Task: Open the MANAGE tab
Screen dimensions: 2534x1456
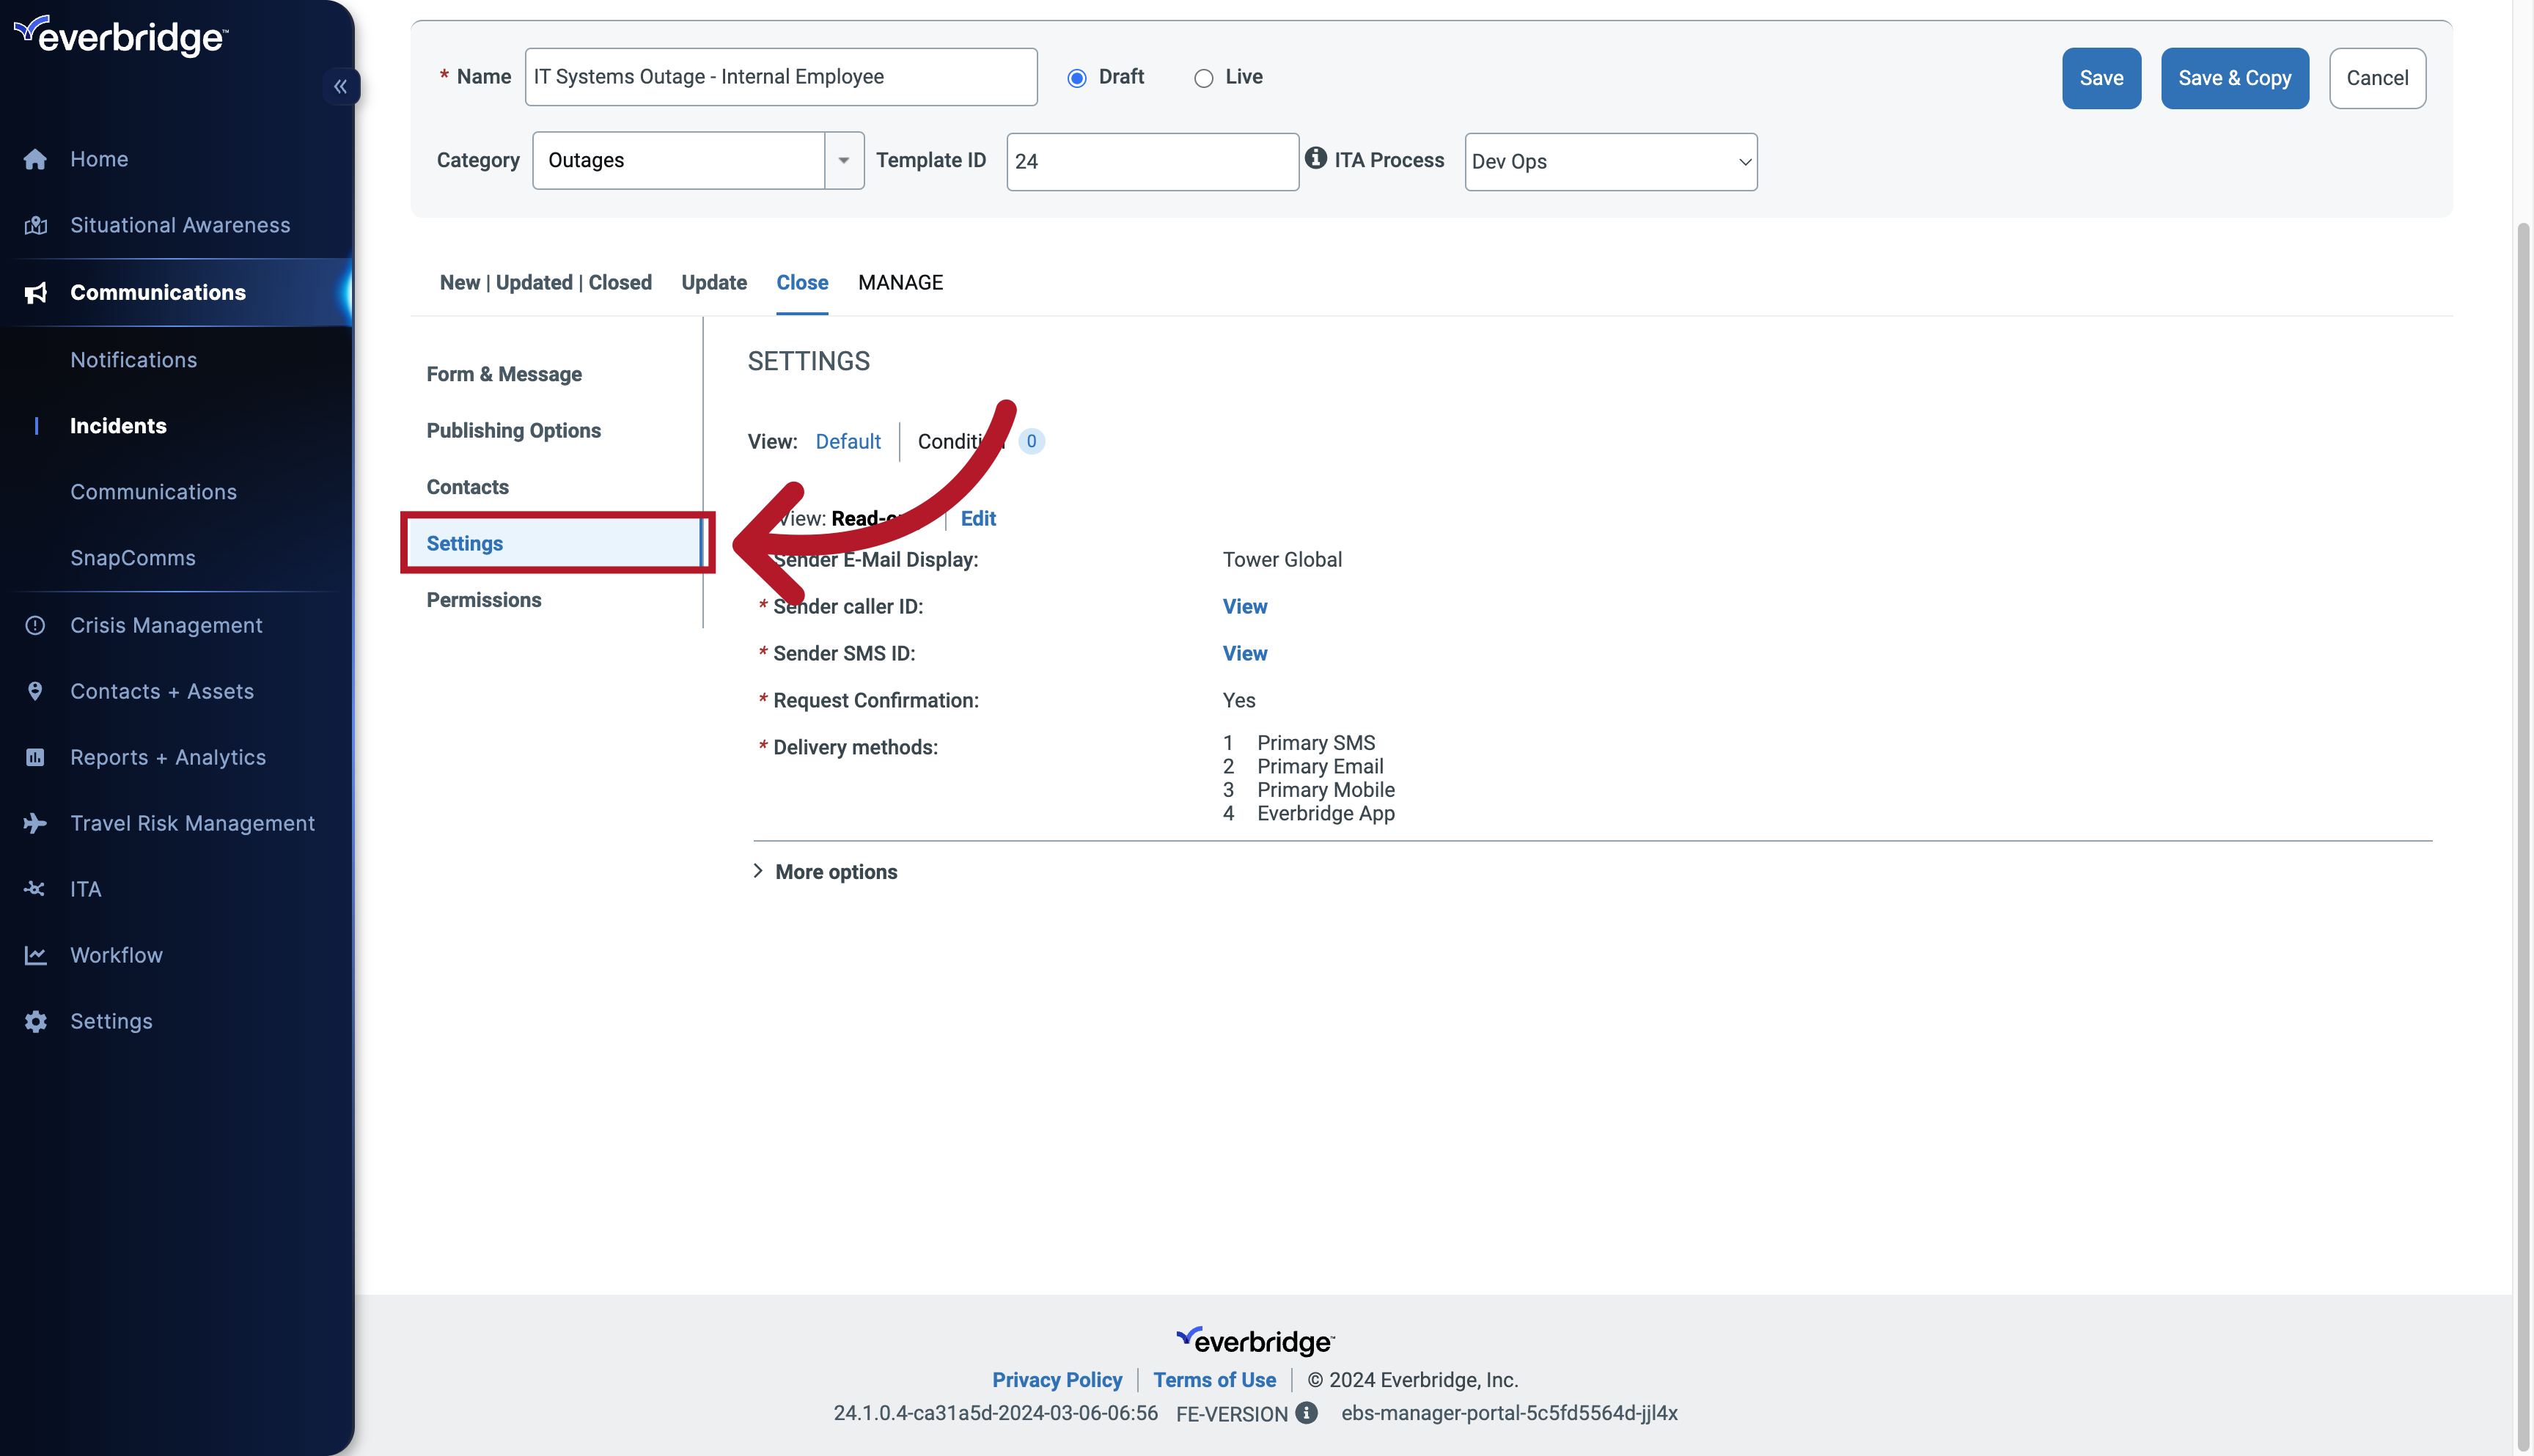Action: [900, 282]
